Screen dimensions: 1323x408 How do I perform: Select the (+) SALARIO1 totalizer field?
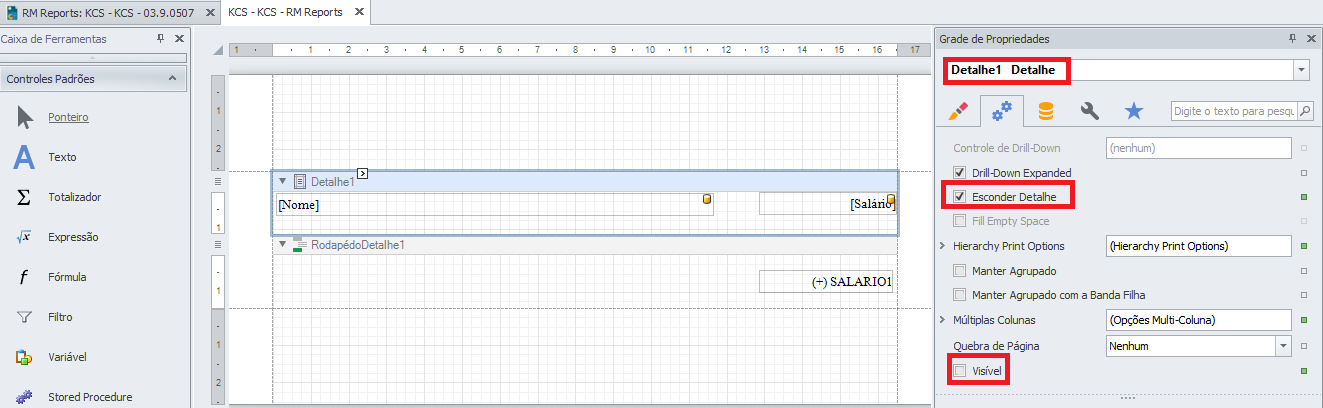tap(827, 282)
